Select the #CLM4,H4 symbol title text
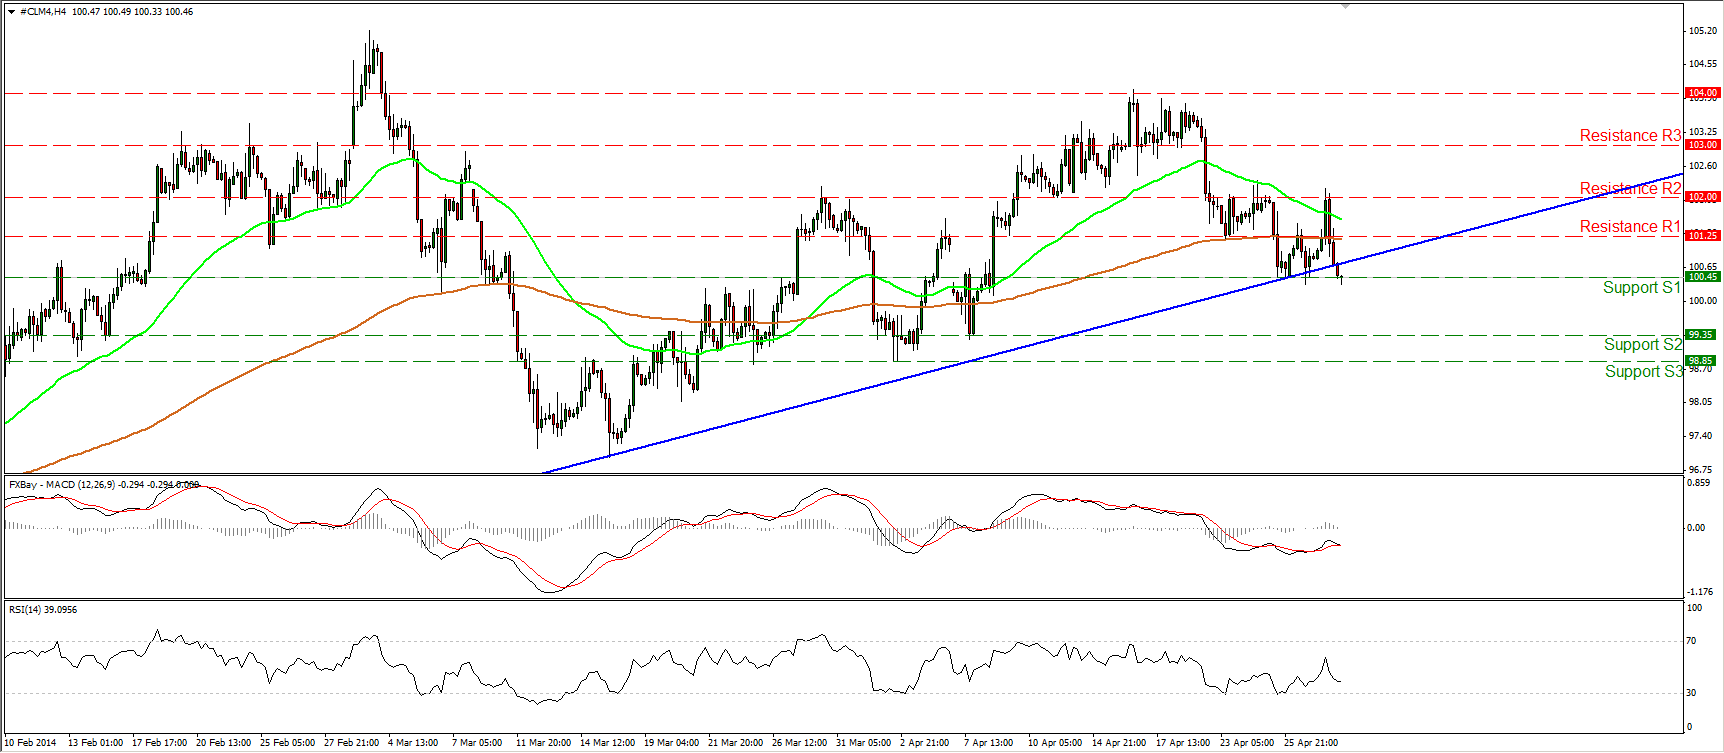 coord(43,12)
